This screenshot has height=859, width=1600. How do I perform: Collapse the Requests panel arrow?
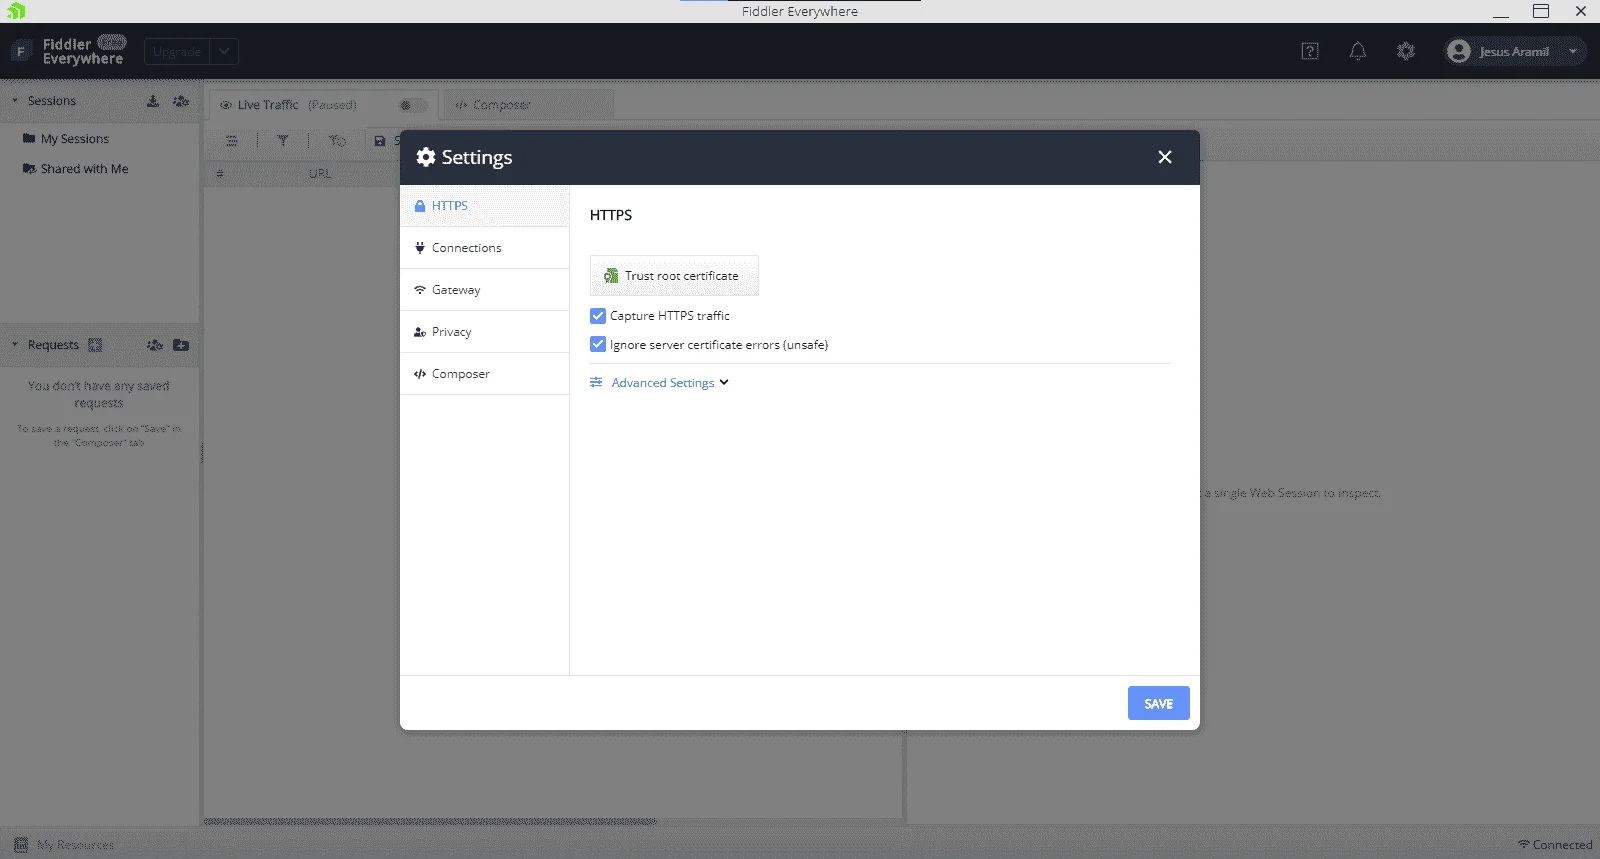[14, 345]
